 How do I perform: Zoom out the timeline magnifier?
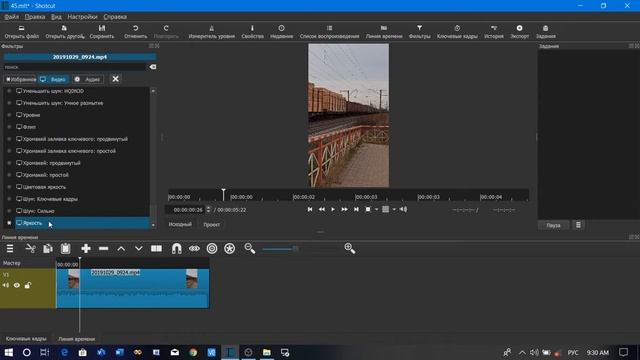(250, 248)
